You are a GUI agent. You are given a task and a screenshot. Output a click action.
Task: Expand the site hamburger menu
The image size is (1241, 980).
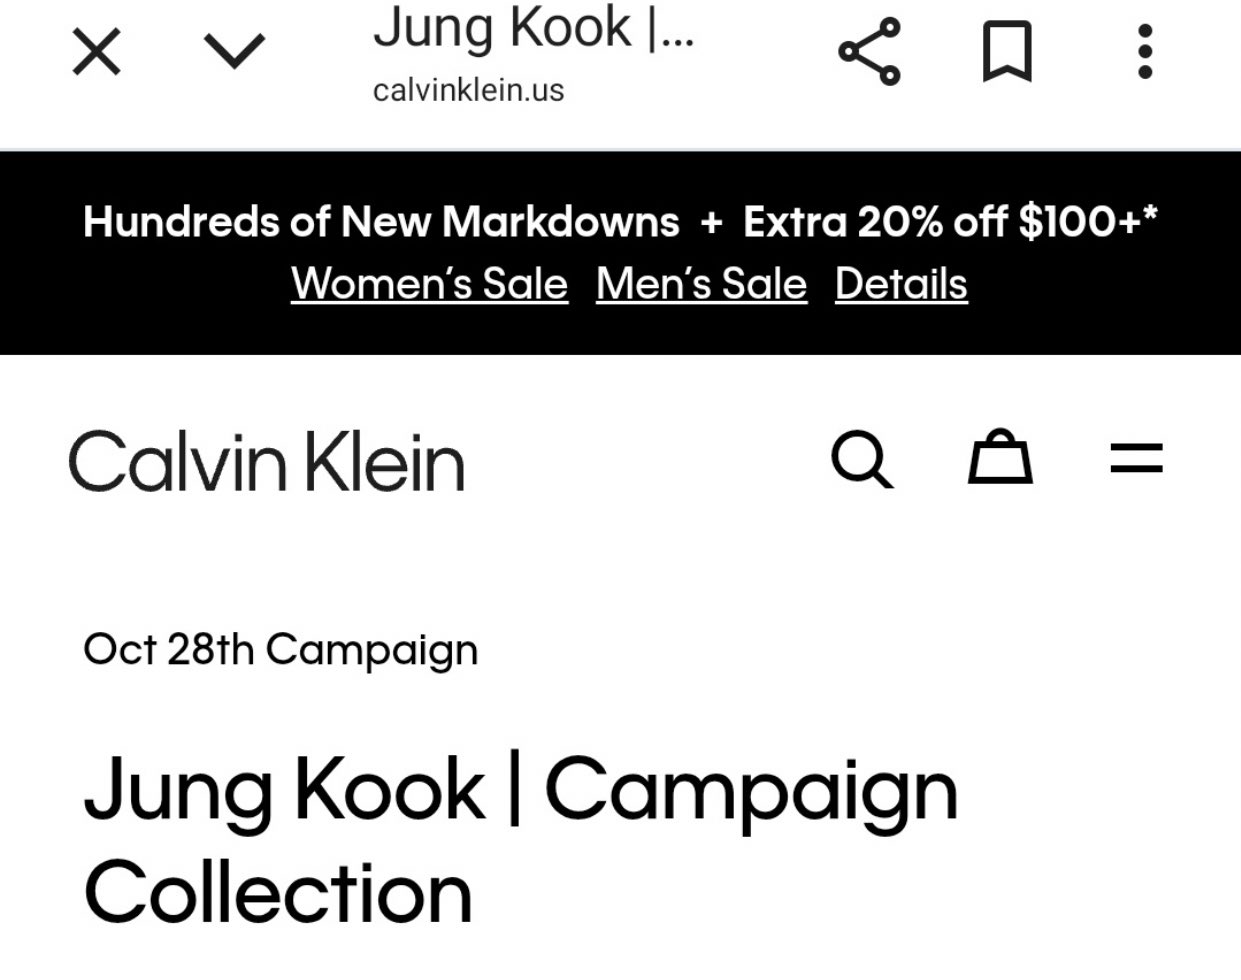pos(1136,459)
